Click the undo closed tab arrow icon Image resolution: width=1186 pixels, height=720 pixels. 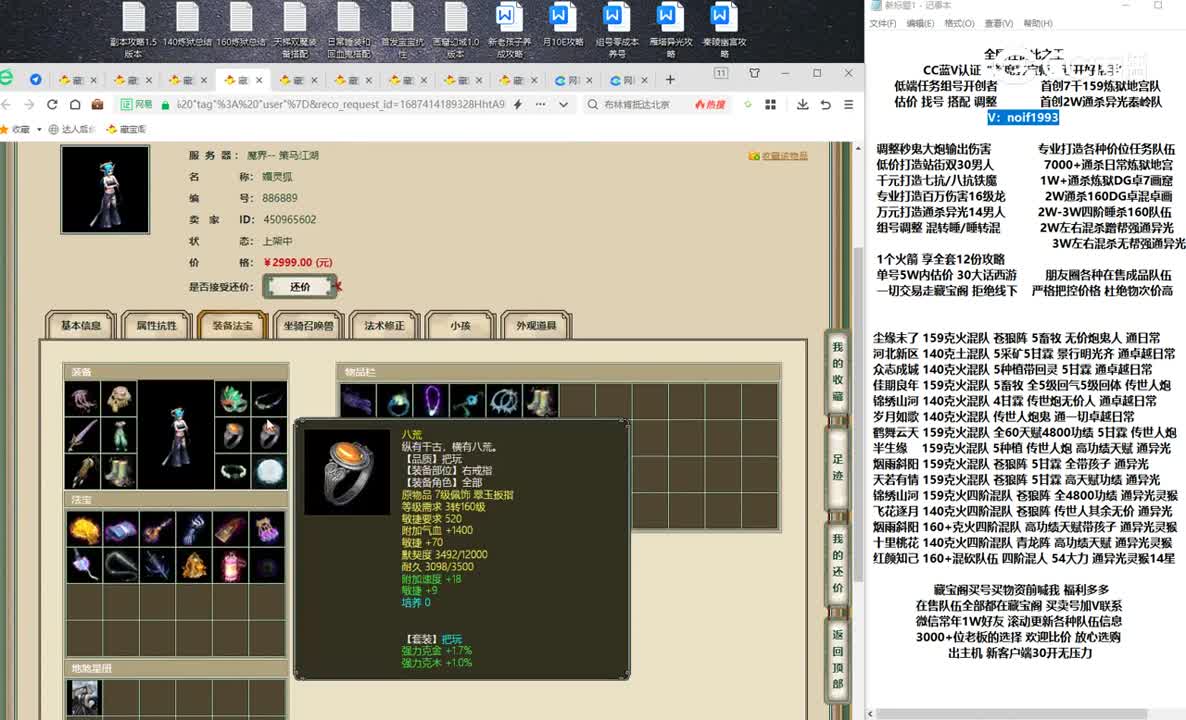click(826, 104)
